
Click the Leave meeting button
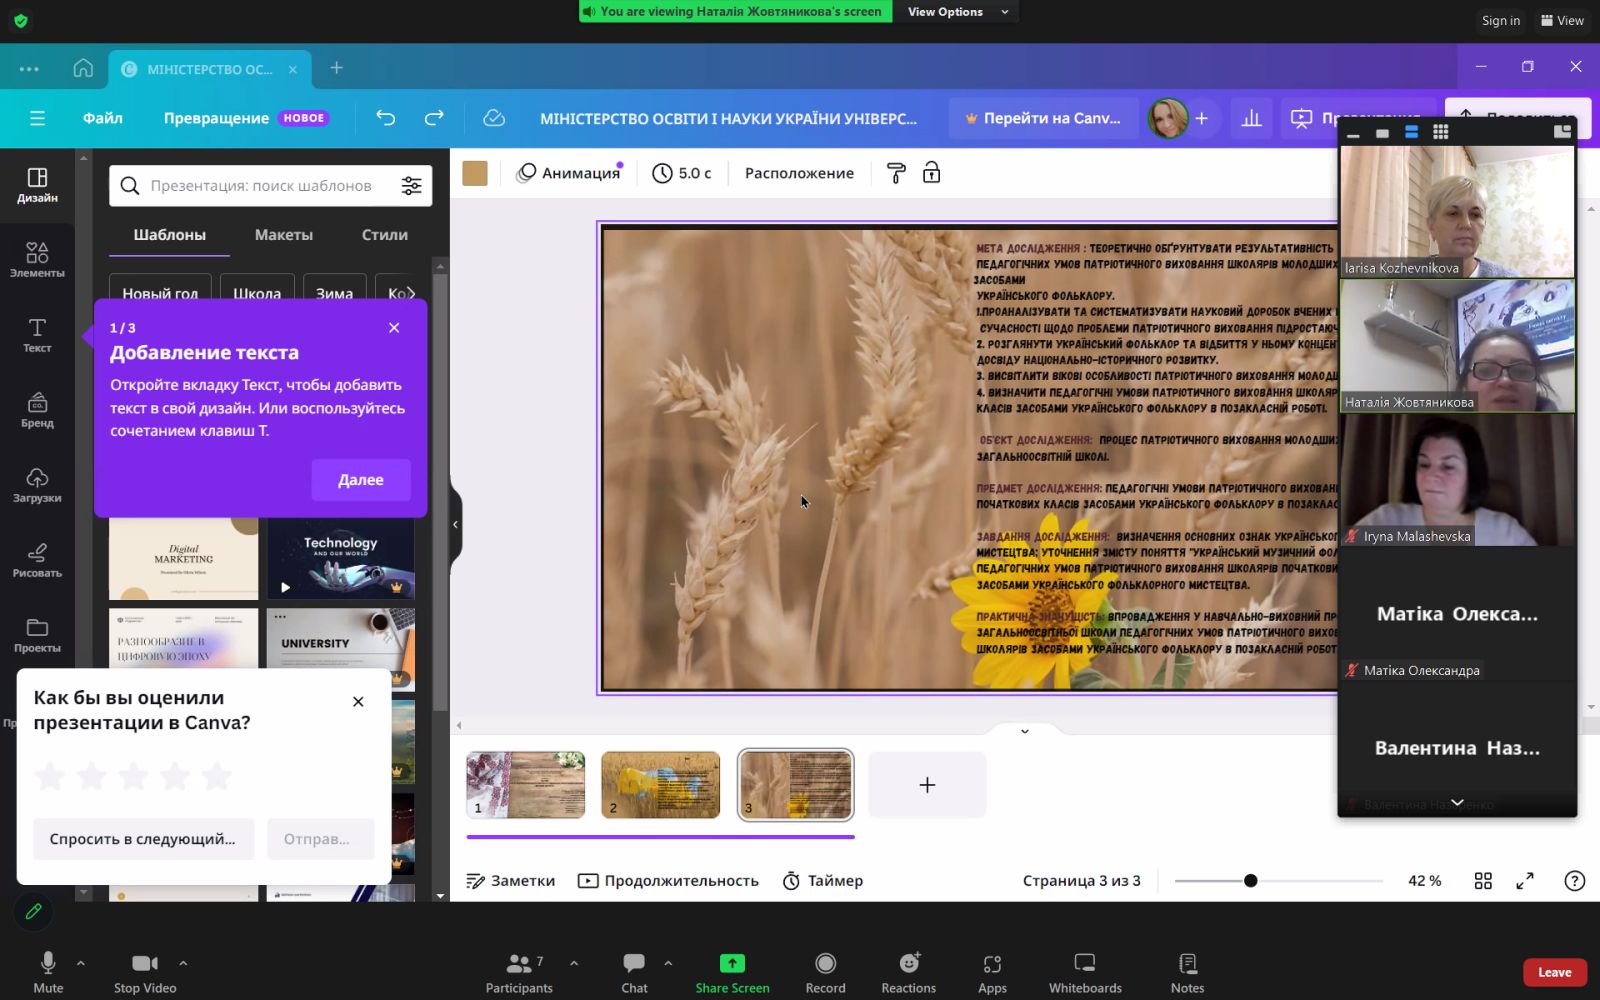pos(1554,972)
